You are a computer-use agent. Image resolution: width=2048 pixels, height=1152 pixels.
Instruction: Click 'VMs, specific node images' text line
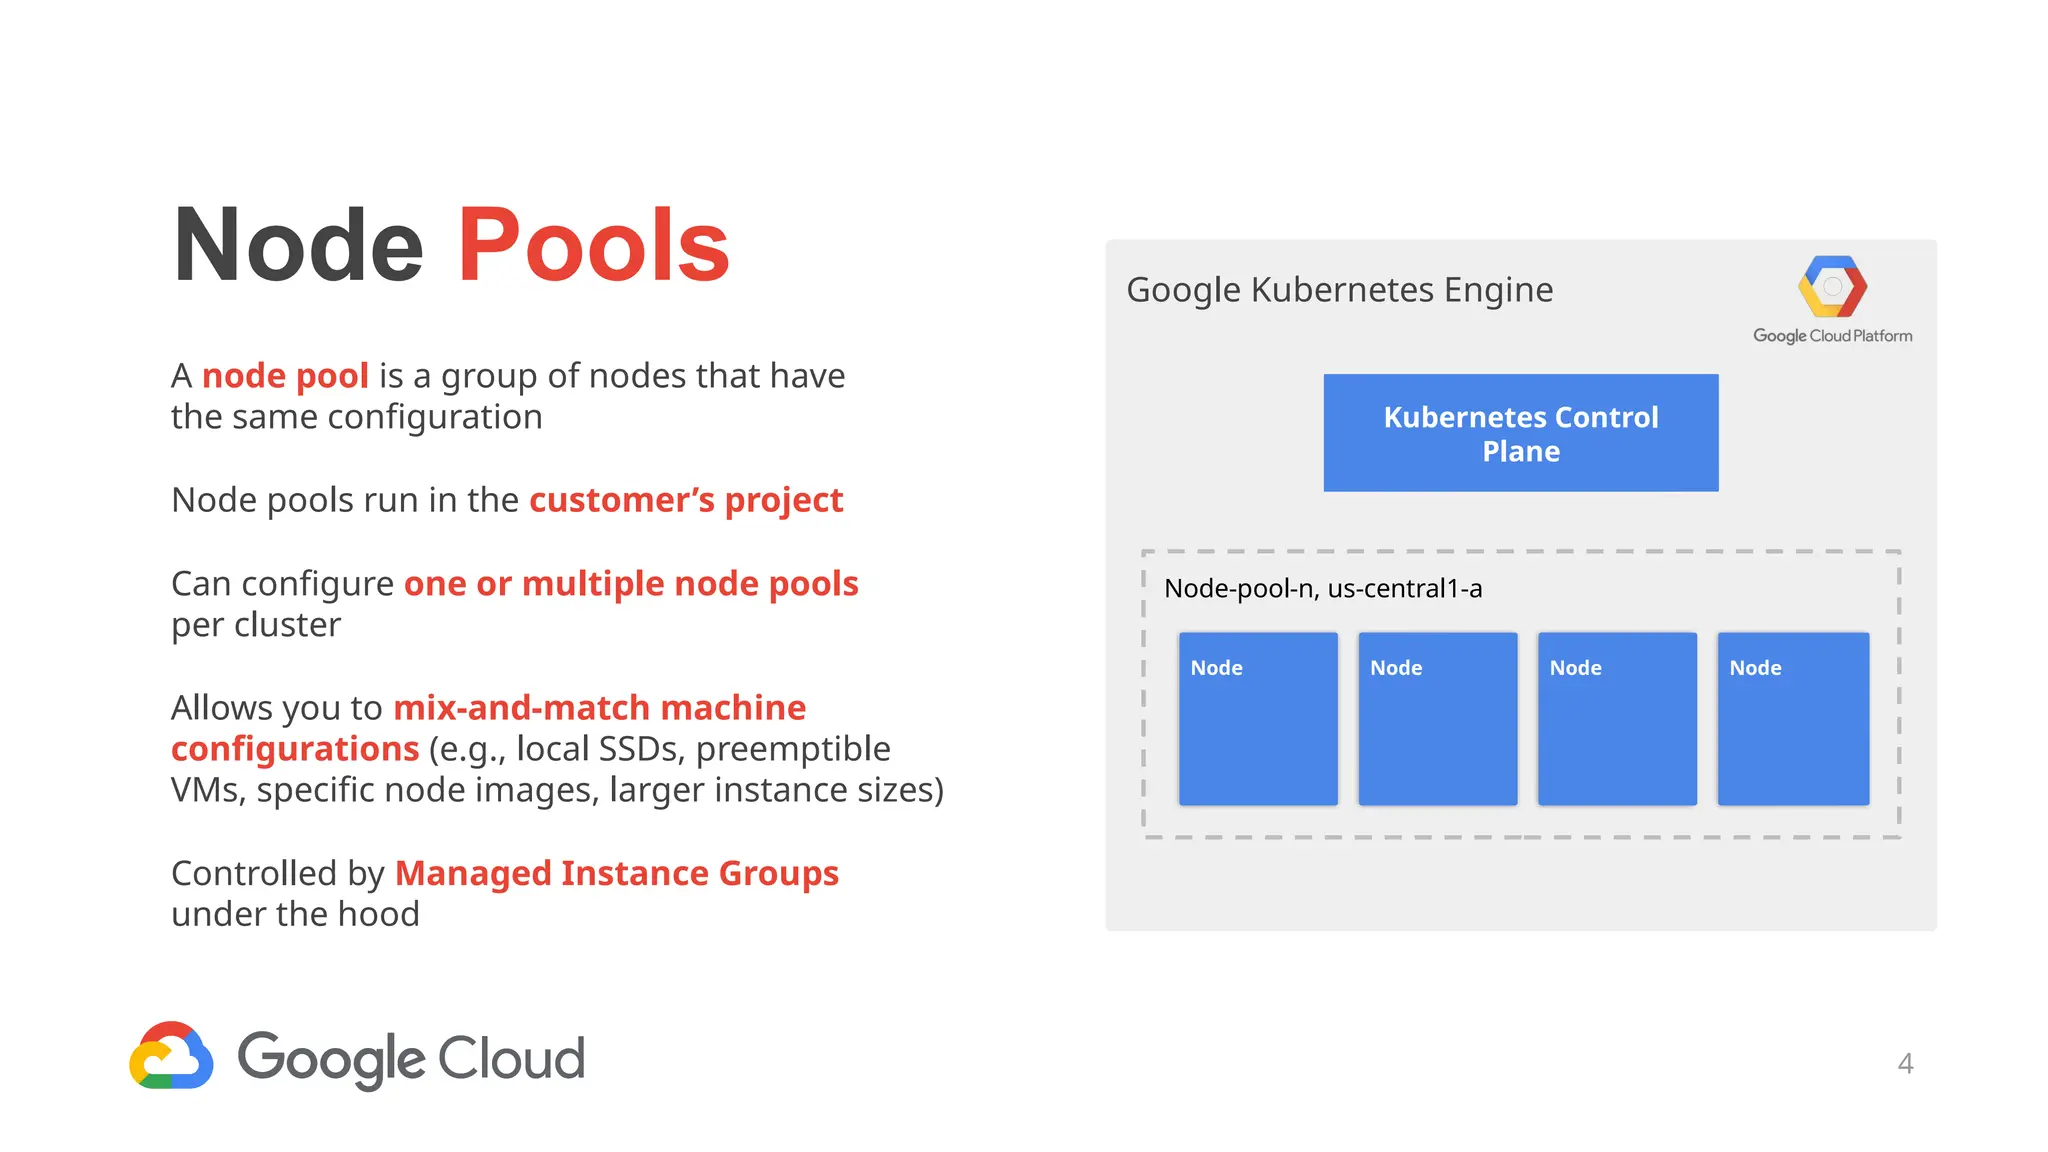coord(557,790)
